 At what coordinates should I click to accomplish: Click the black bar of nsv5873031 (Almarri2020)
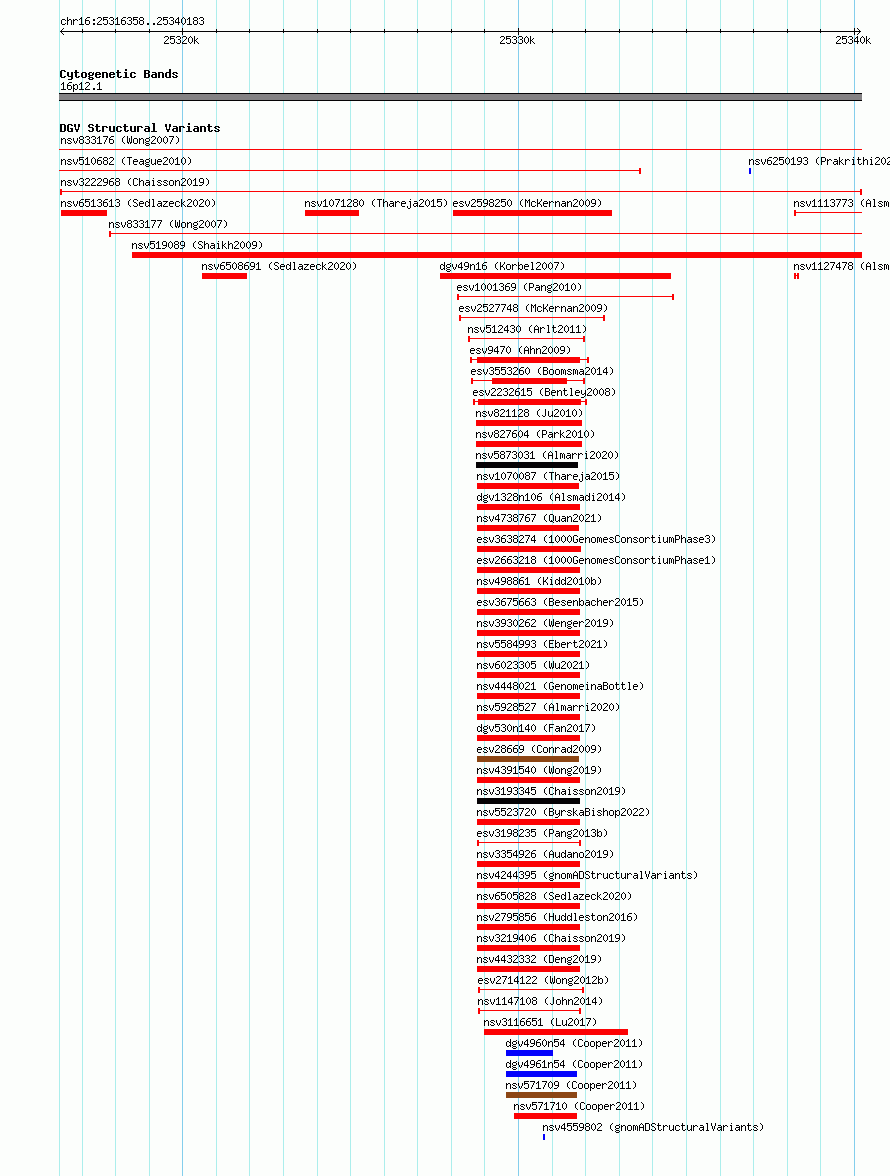pyautogui.click(x=527, y=465)
